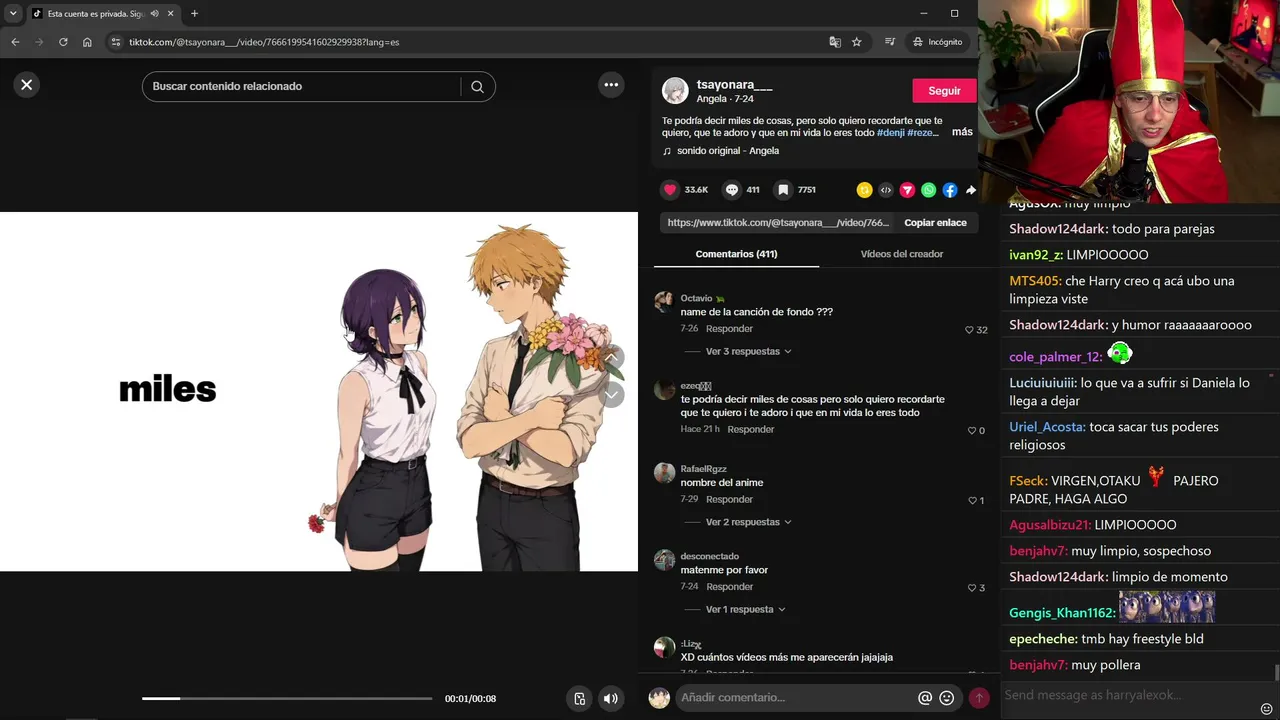The height and width of the screenshot is (720, 1280).
Task: Bookmark this page with the star icon
Action: [857, 42]
